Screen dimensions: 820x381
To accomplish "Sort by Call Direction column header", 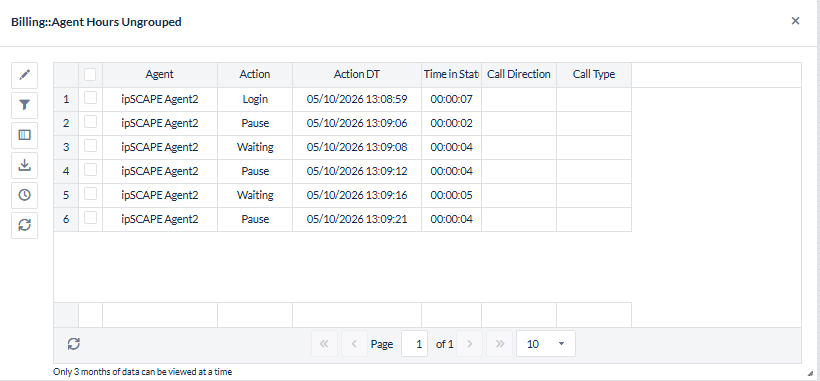I will (x=519, y=75).
